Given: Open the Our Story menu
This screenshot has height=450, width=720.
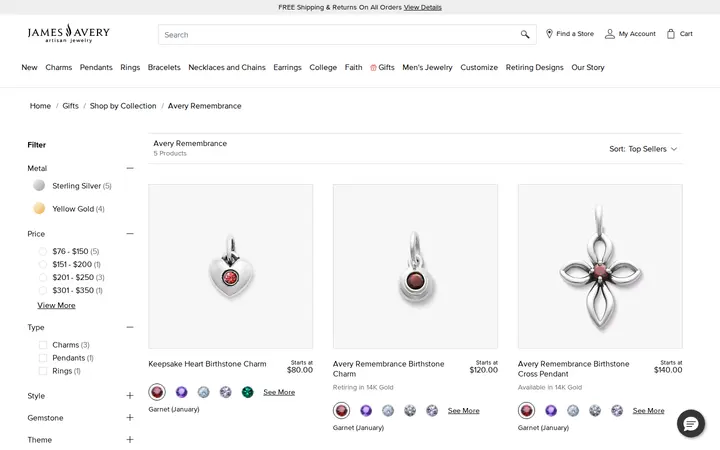Looking at the screenshot, I should click(588, 68).
